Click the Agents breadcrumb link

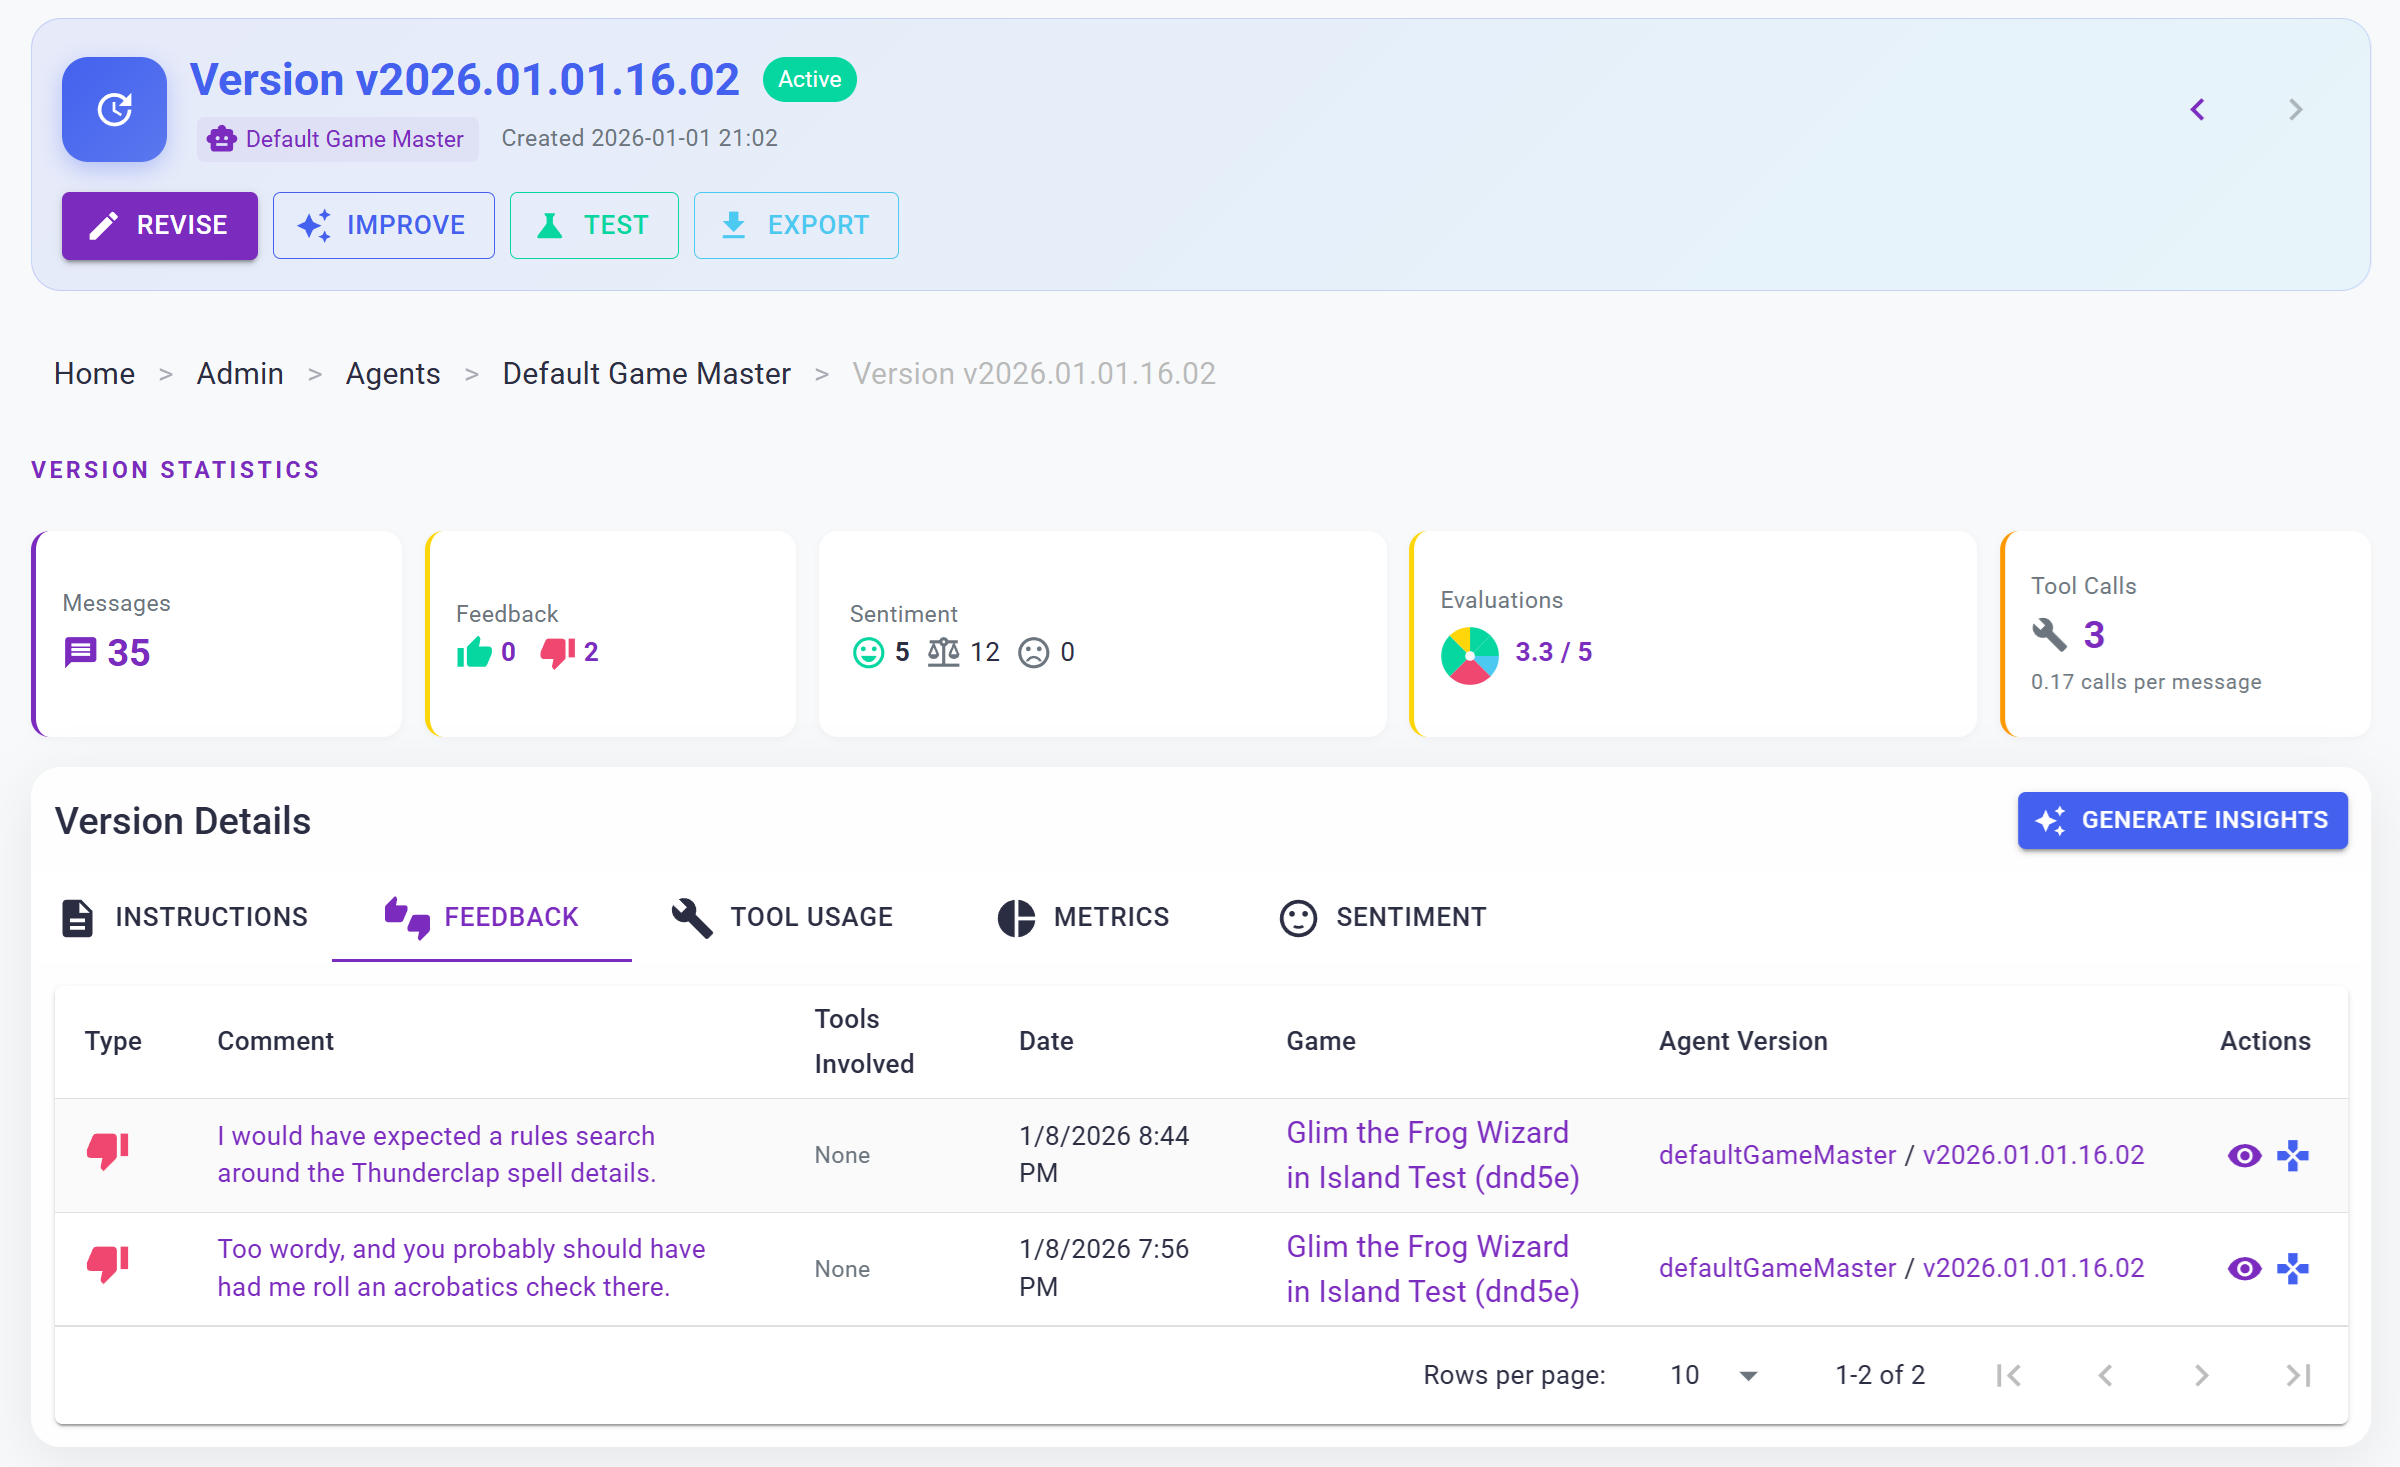pyautogui.click(x=392, y=373)
